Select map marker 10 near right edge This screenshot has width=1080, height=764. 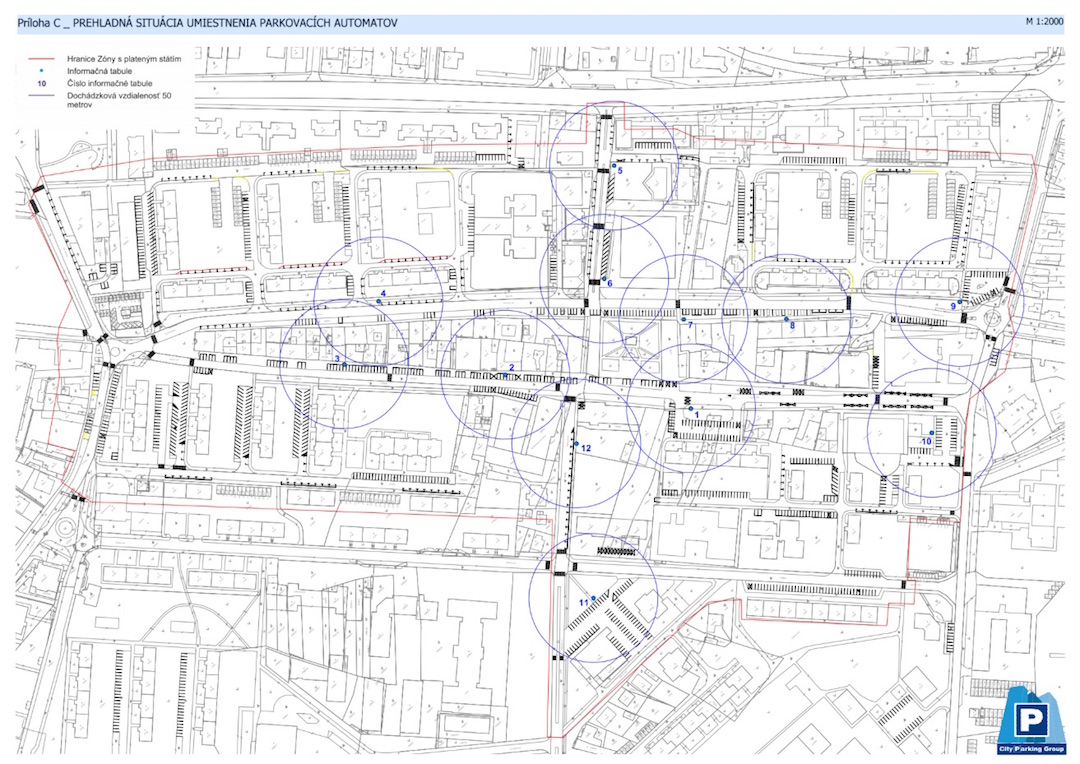931,433
